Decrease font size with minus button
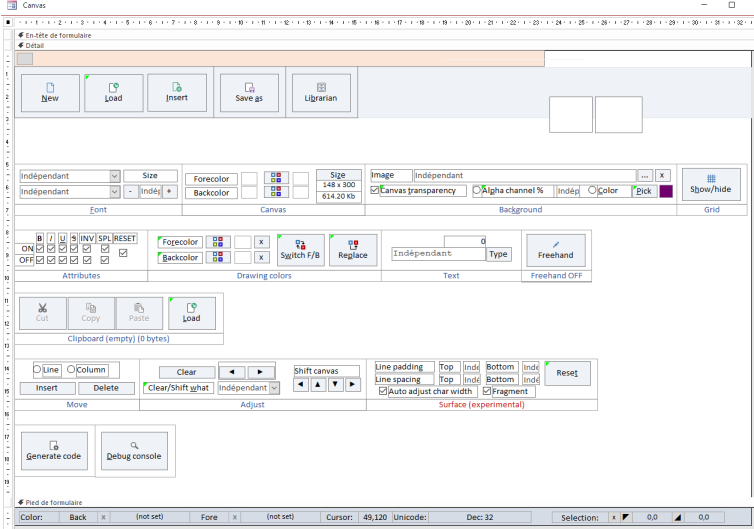 (131, 191)
